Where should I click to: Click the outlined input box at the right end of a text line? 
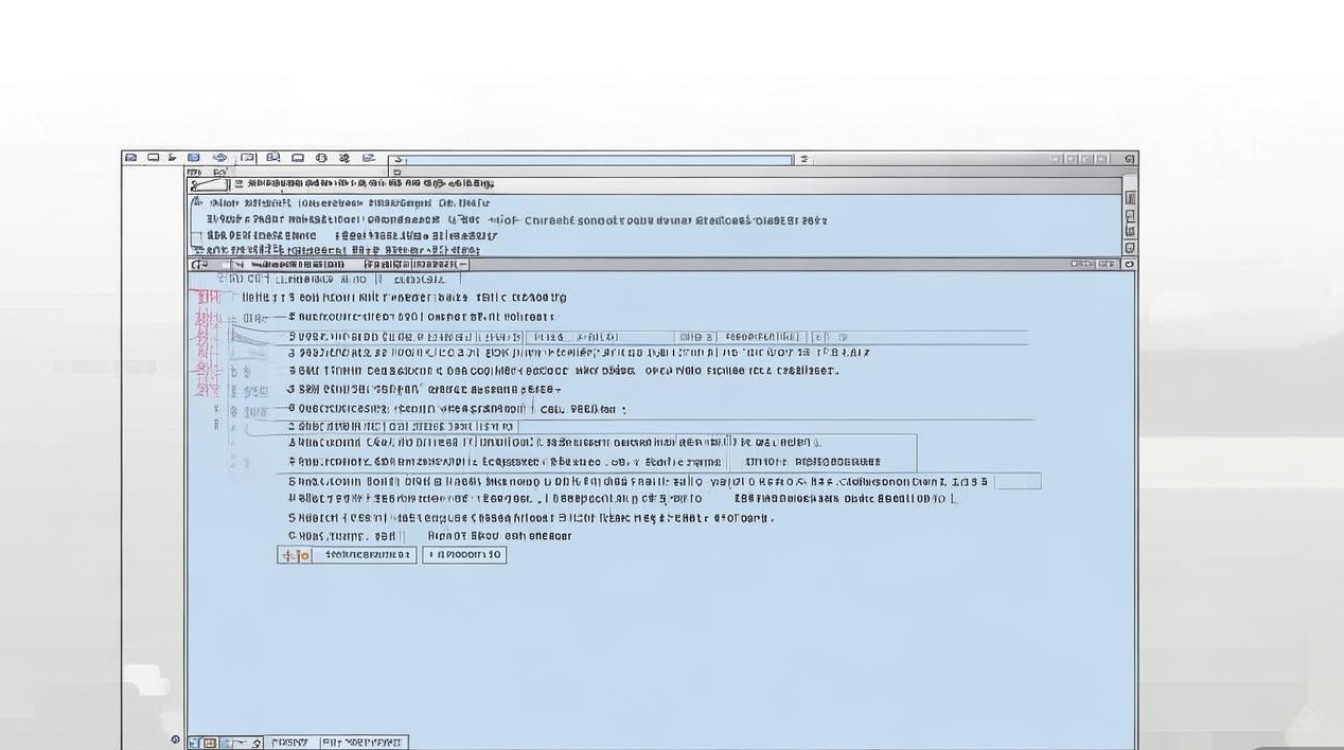[1018, 482]
